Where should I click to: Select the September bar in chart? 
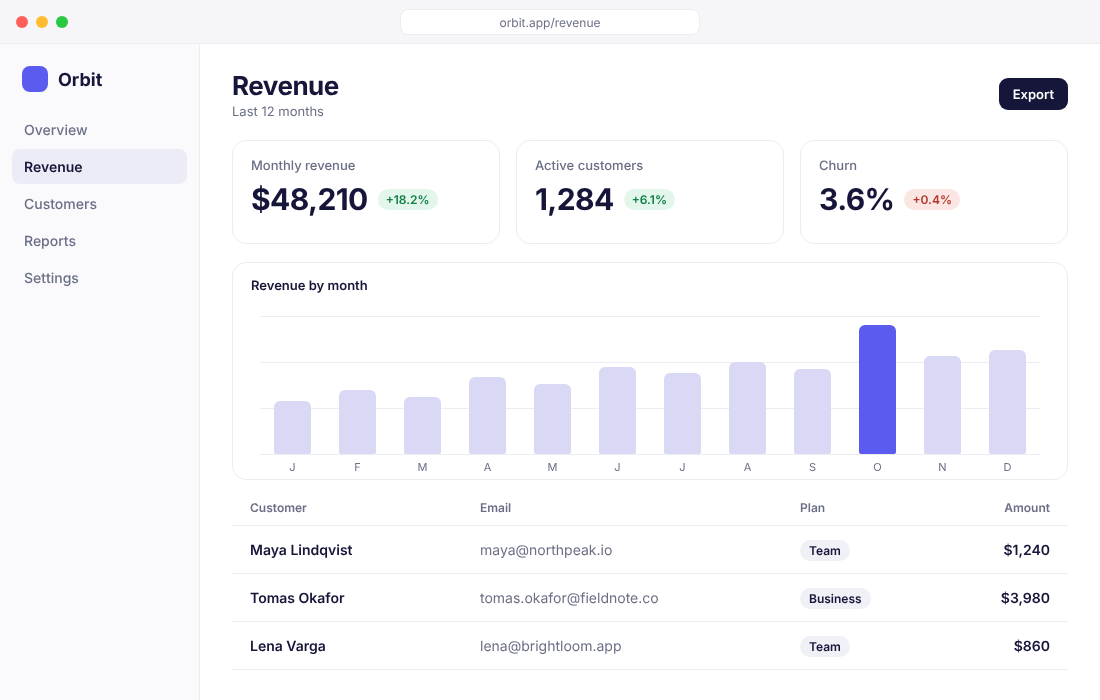(x=812, y=412)
